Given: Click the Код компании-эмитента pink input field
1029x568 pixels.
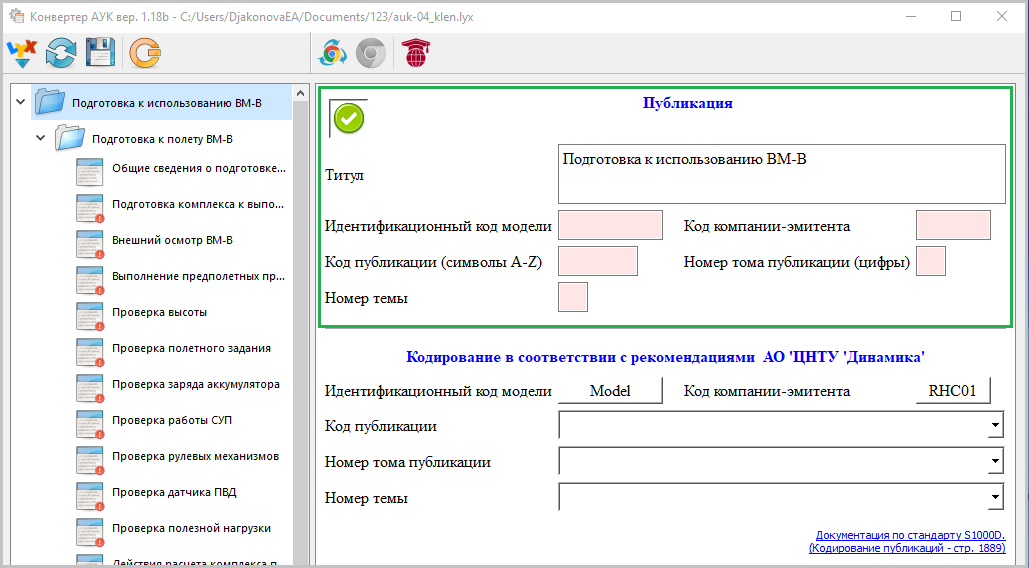Looking at the screenshot, I should click(x=952, y=225).
